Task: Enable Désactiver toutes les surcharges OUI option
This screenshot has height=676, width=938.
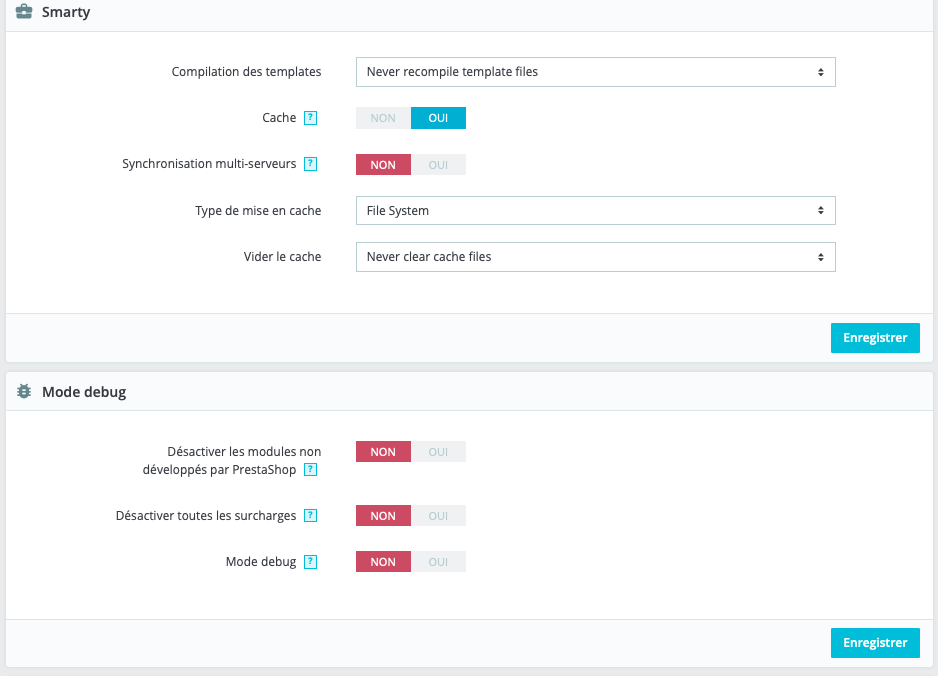Action: [438, 516]
